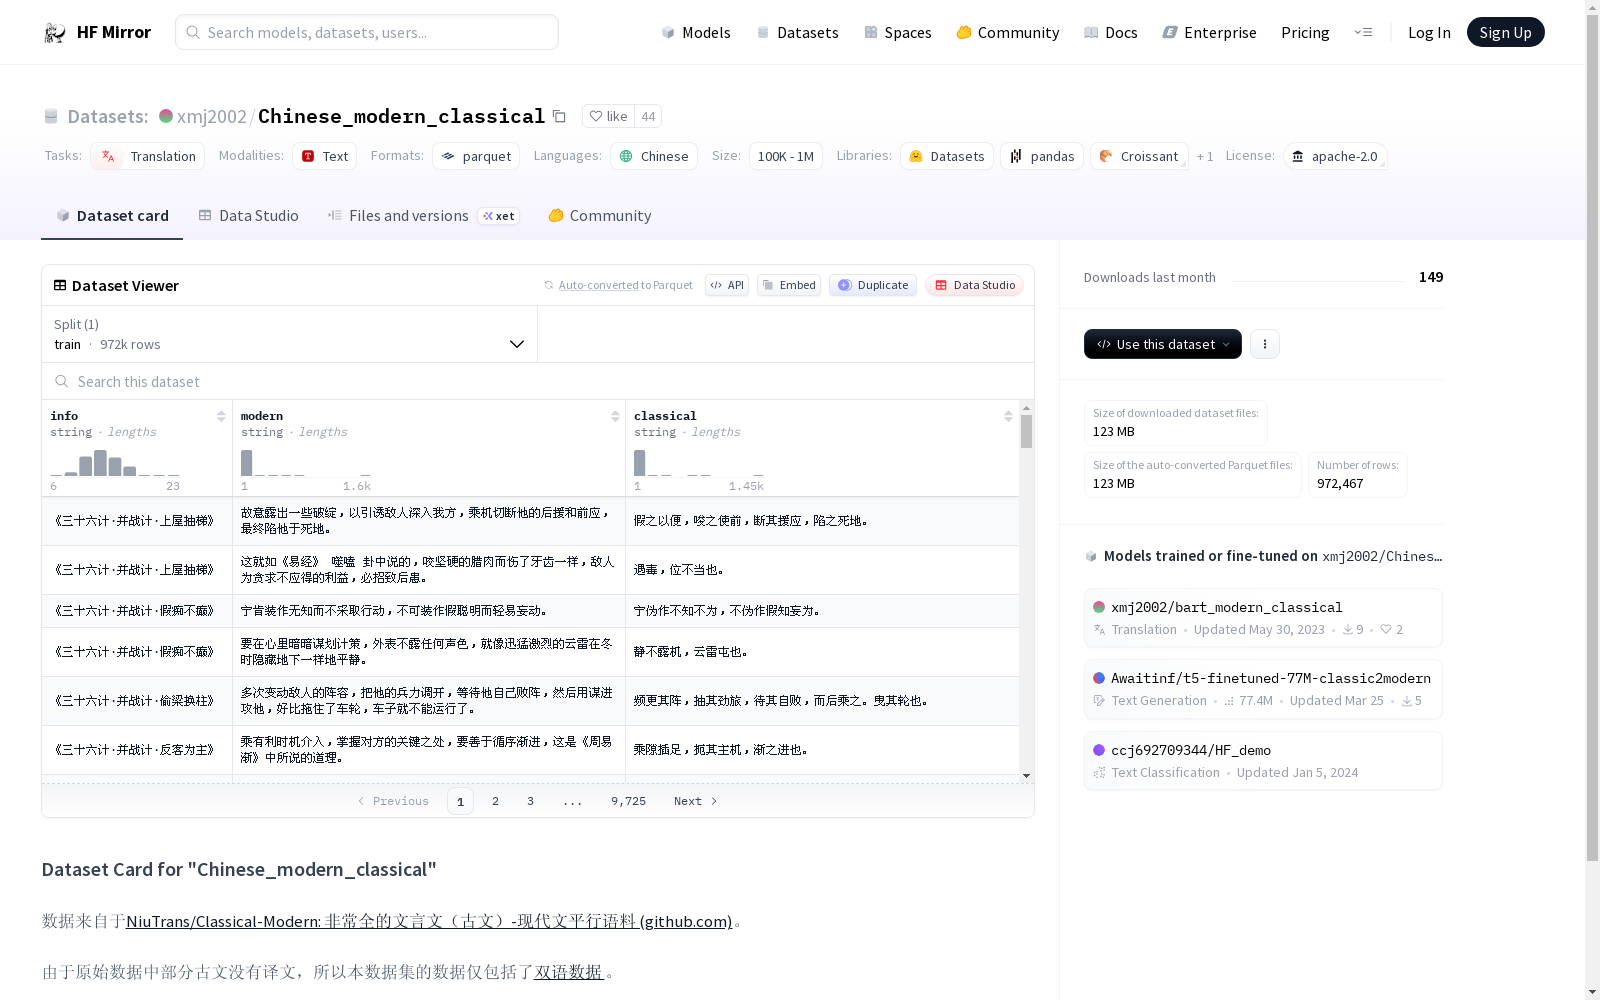Click the like count 44

coord(648,116)
